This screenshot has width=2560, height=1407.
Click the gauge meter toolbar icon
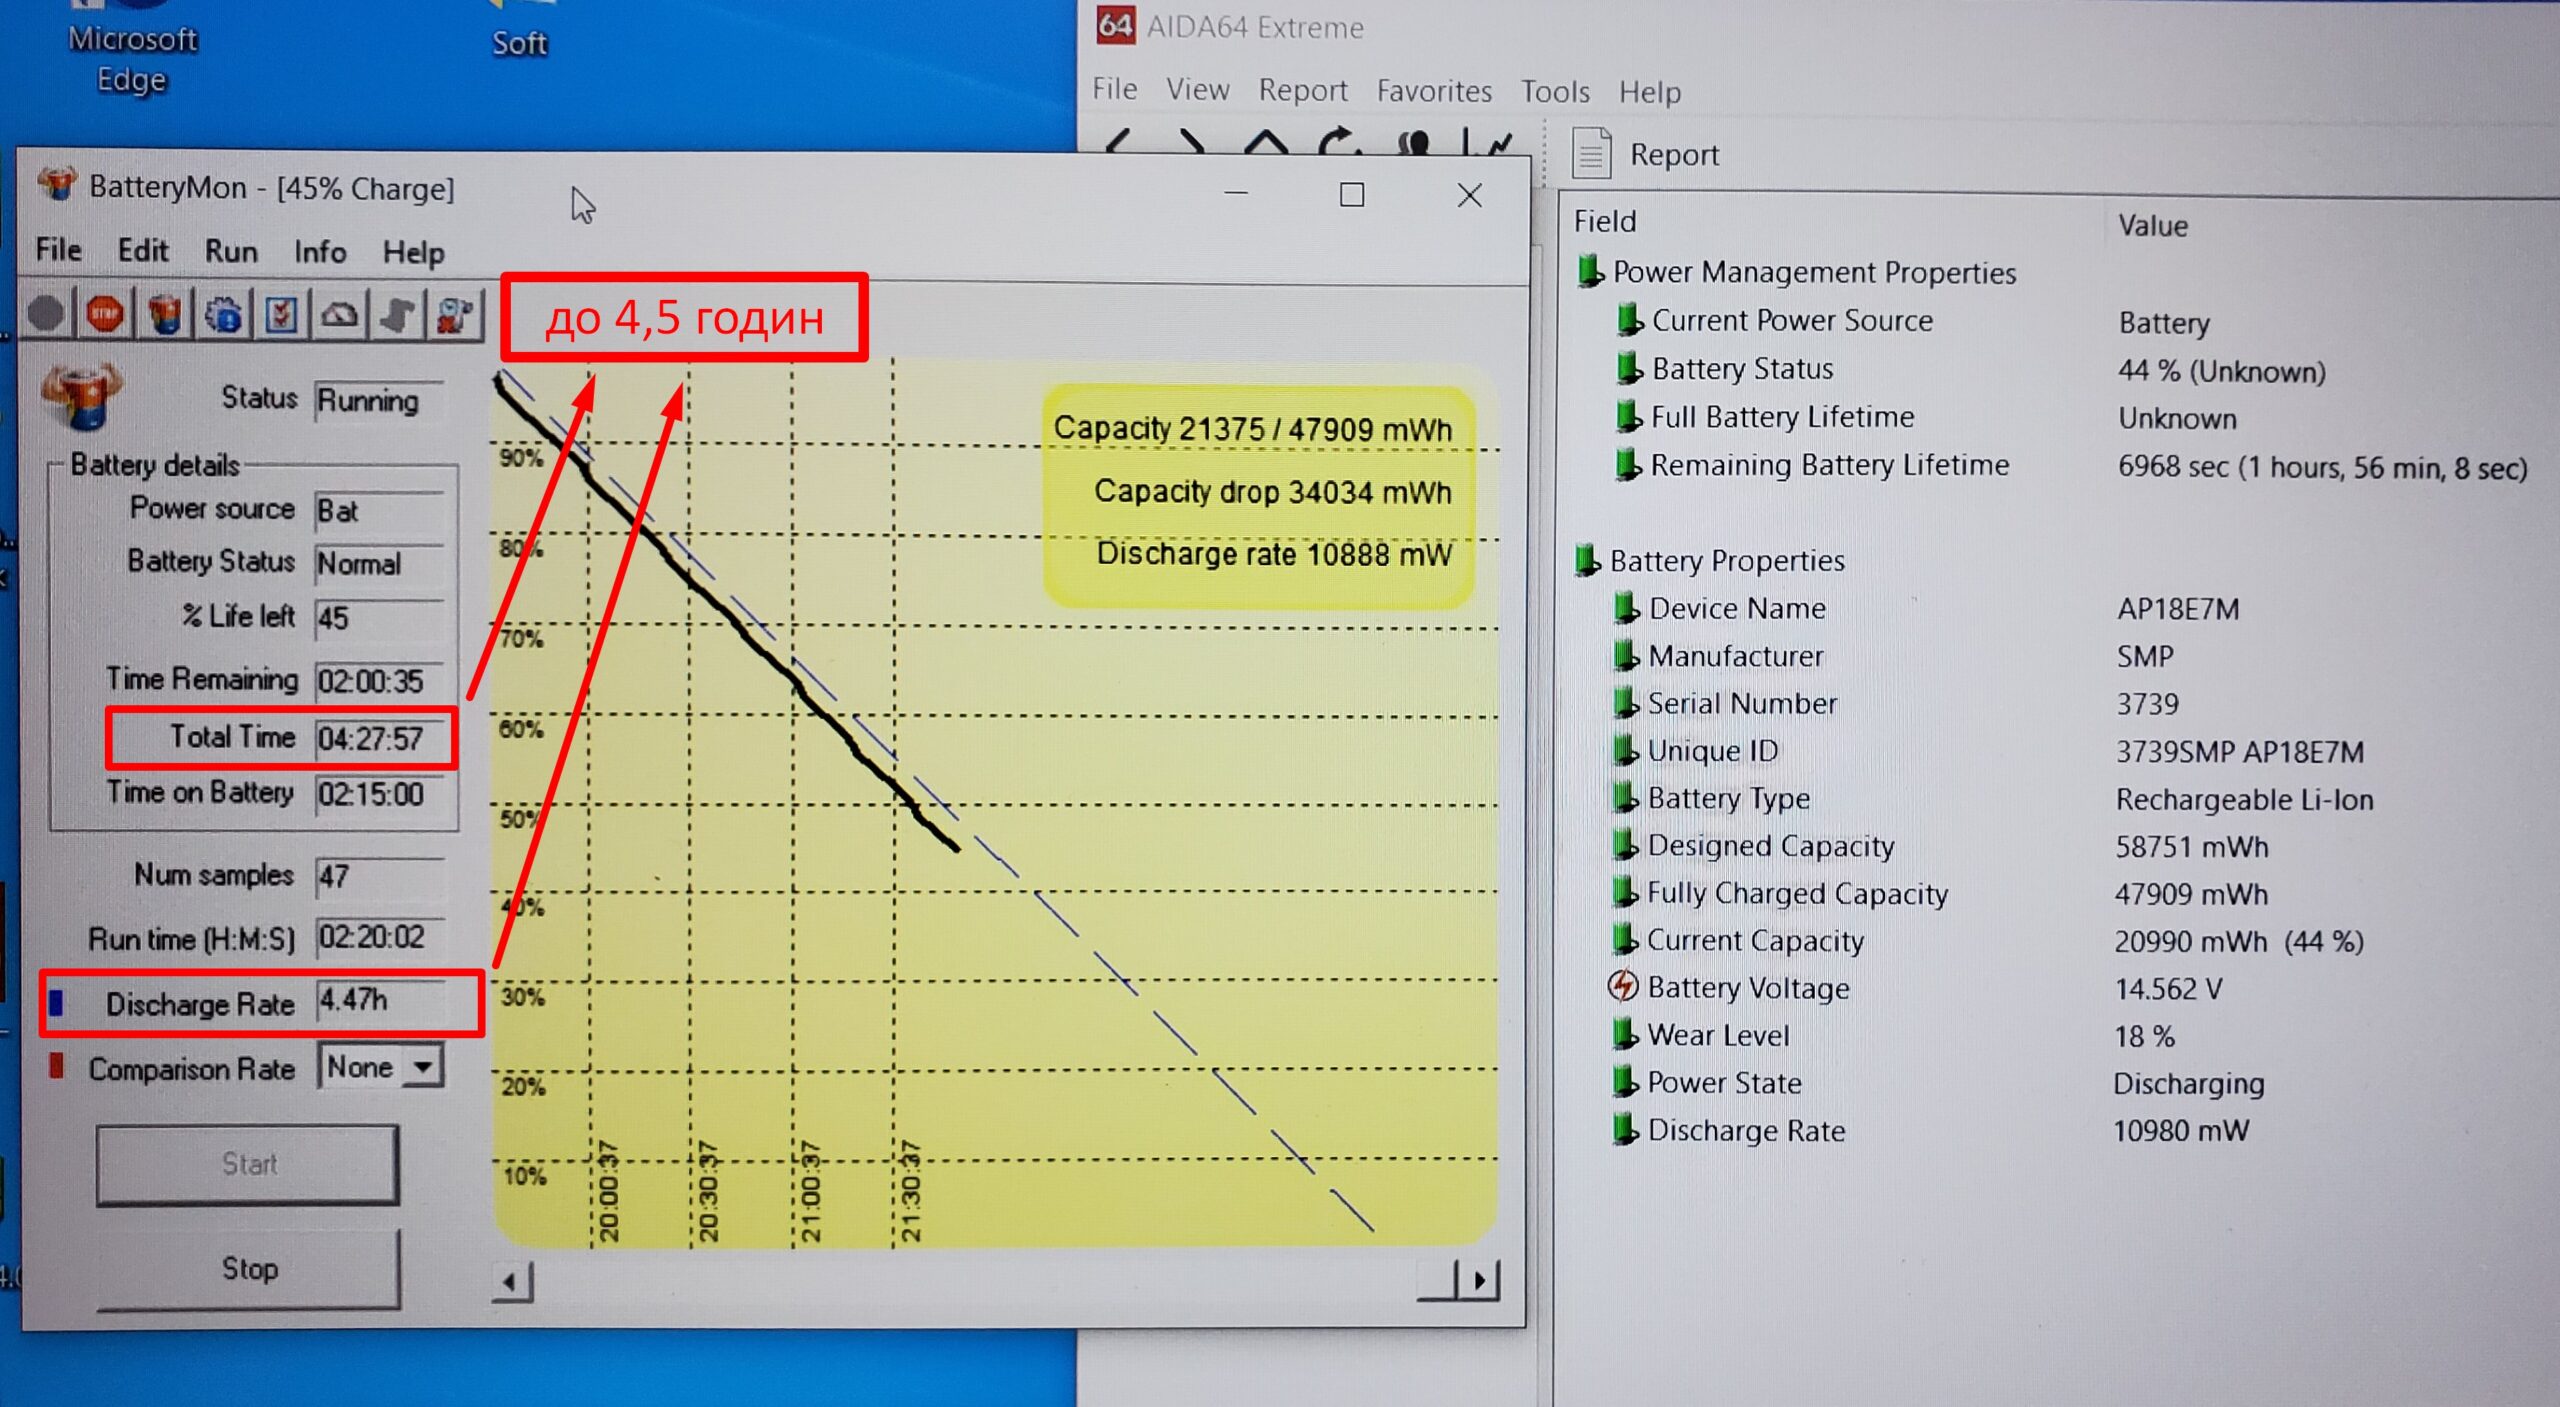coord(339,315)
